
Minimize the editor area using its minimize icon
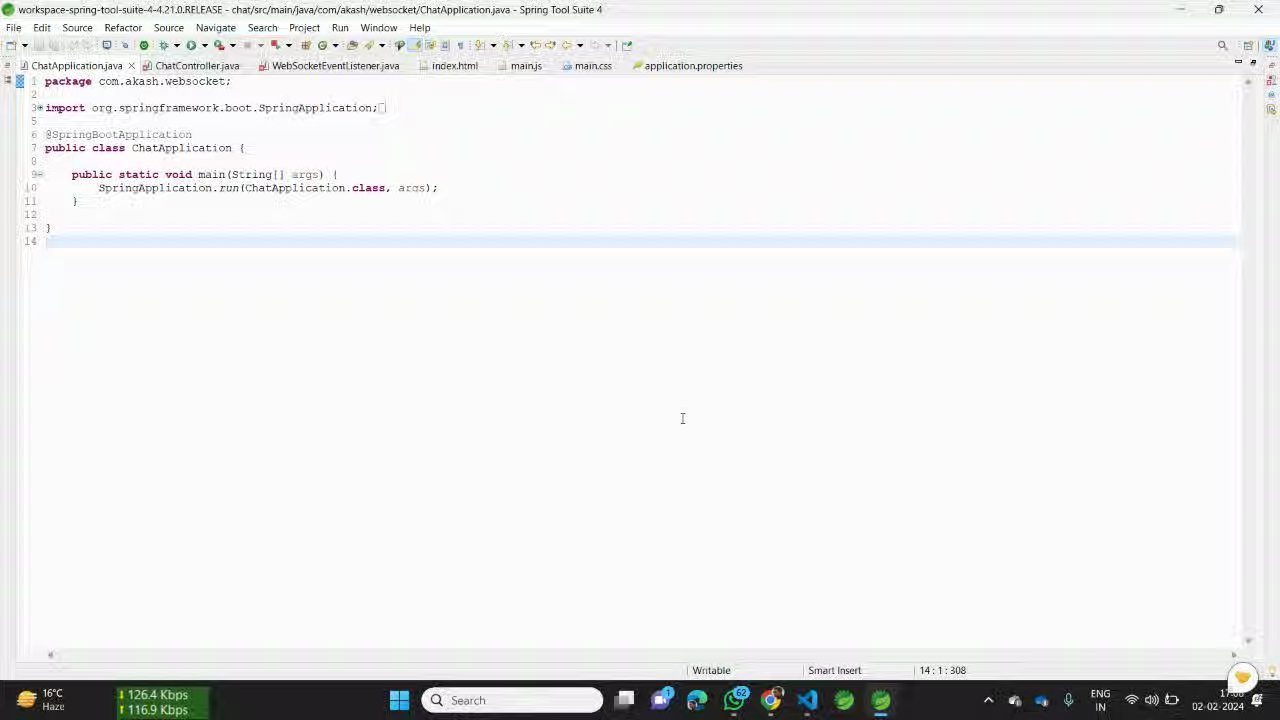point(1238,63)
